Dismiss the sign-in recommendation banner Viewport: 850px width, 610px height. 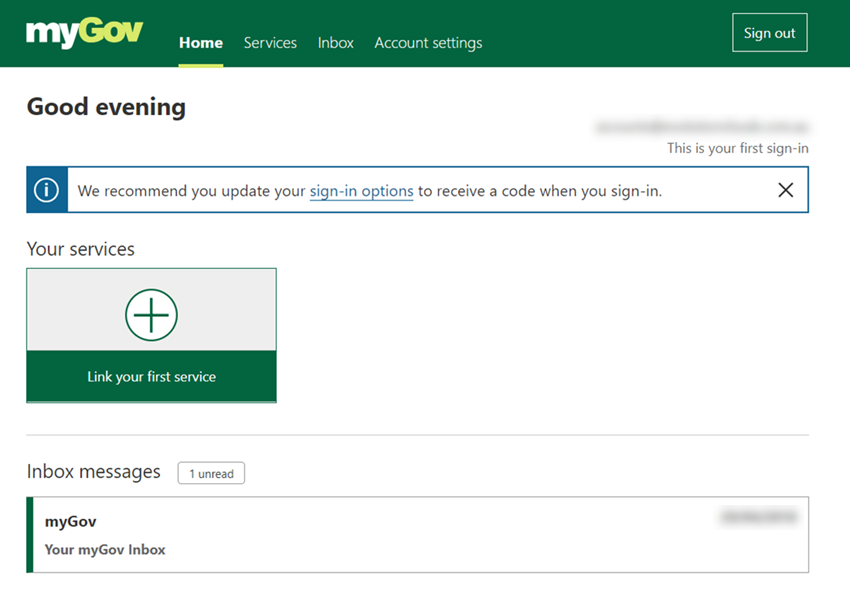coord(785,190)
